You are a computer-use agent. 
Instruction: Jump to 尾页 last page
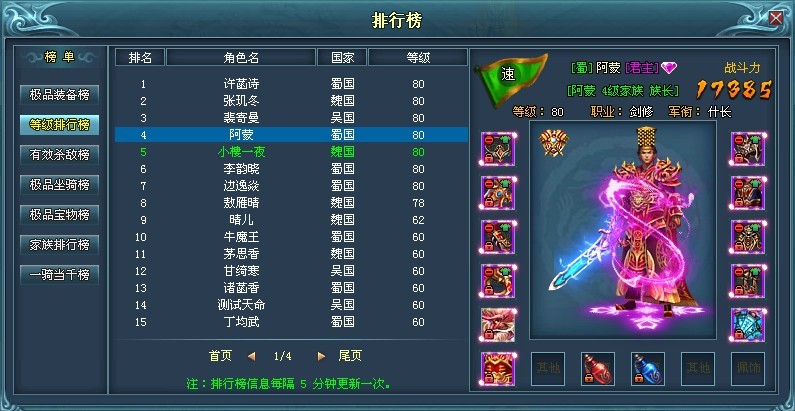pyautogui.click(x=350, y=356)
